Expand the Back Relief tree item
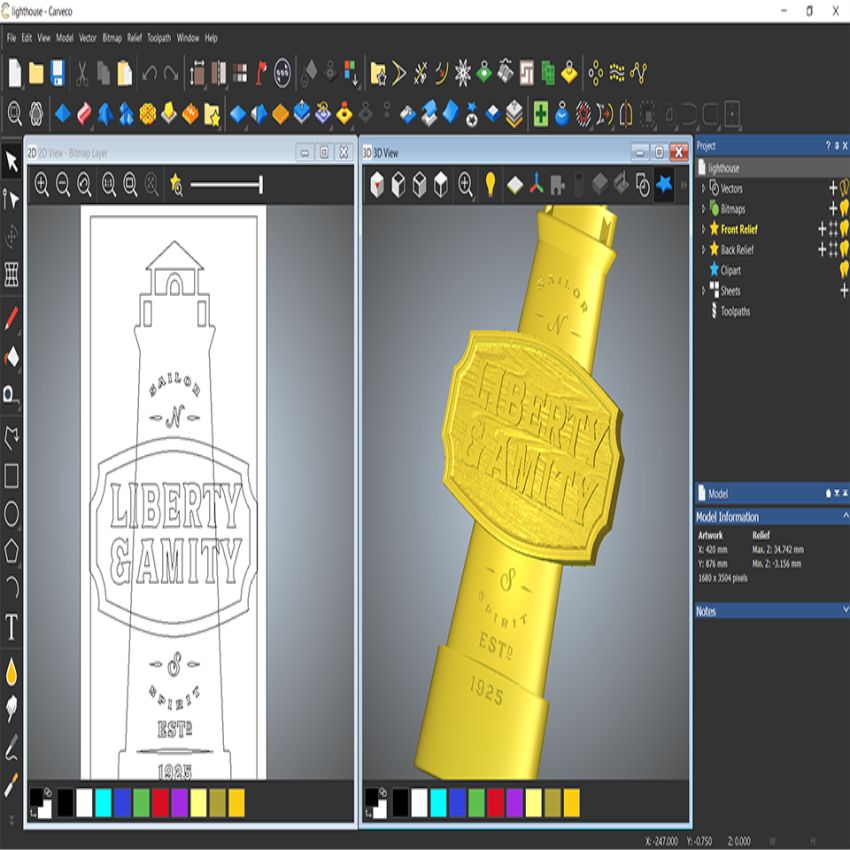Viewport: 850px width, 850px height. (703, 248)
